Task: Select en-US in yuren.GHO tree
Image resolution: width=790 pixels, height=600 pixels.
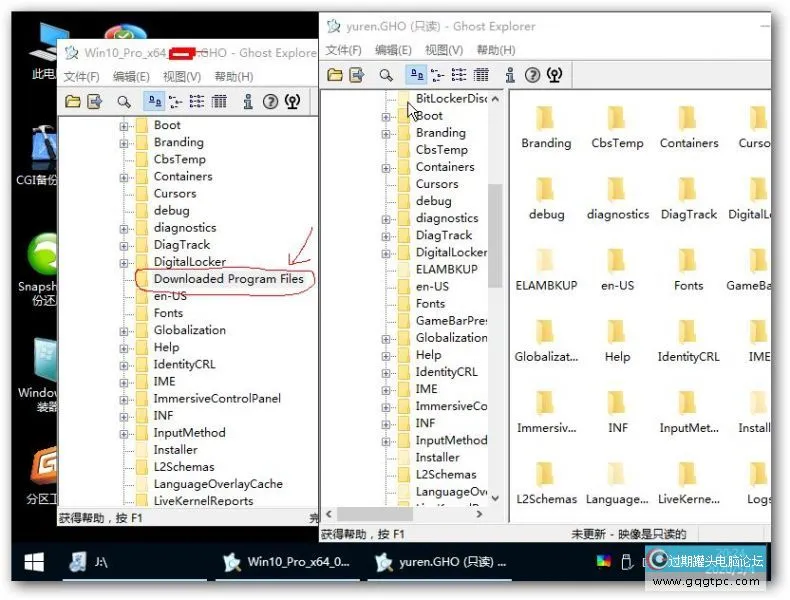Action: (432, 287)
